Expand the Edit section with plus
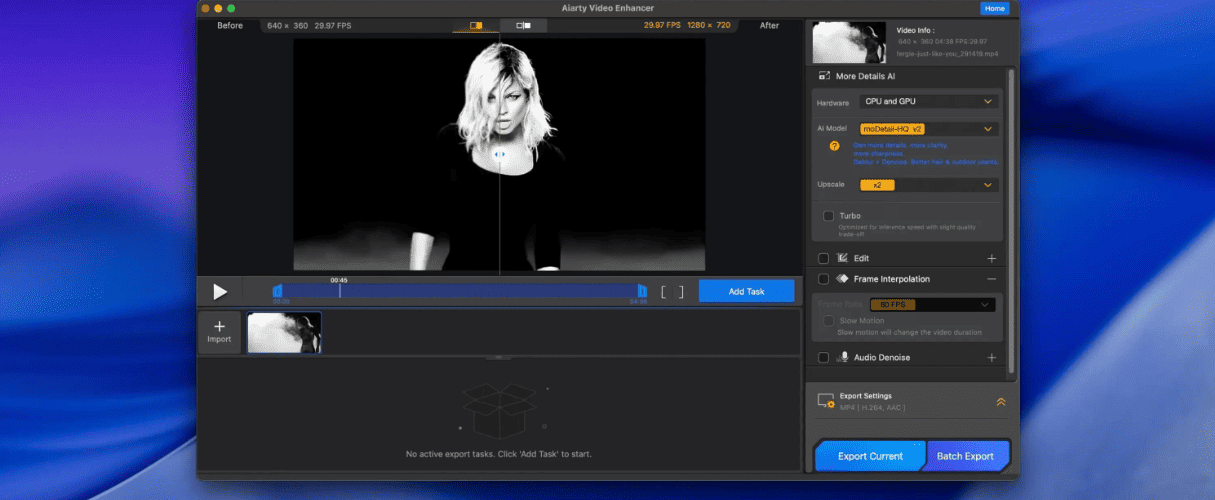1215x500 pixels. pyautogui.click(x=992, y=258)
